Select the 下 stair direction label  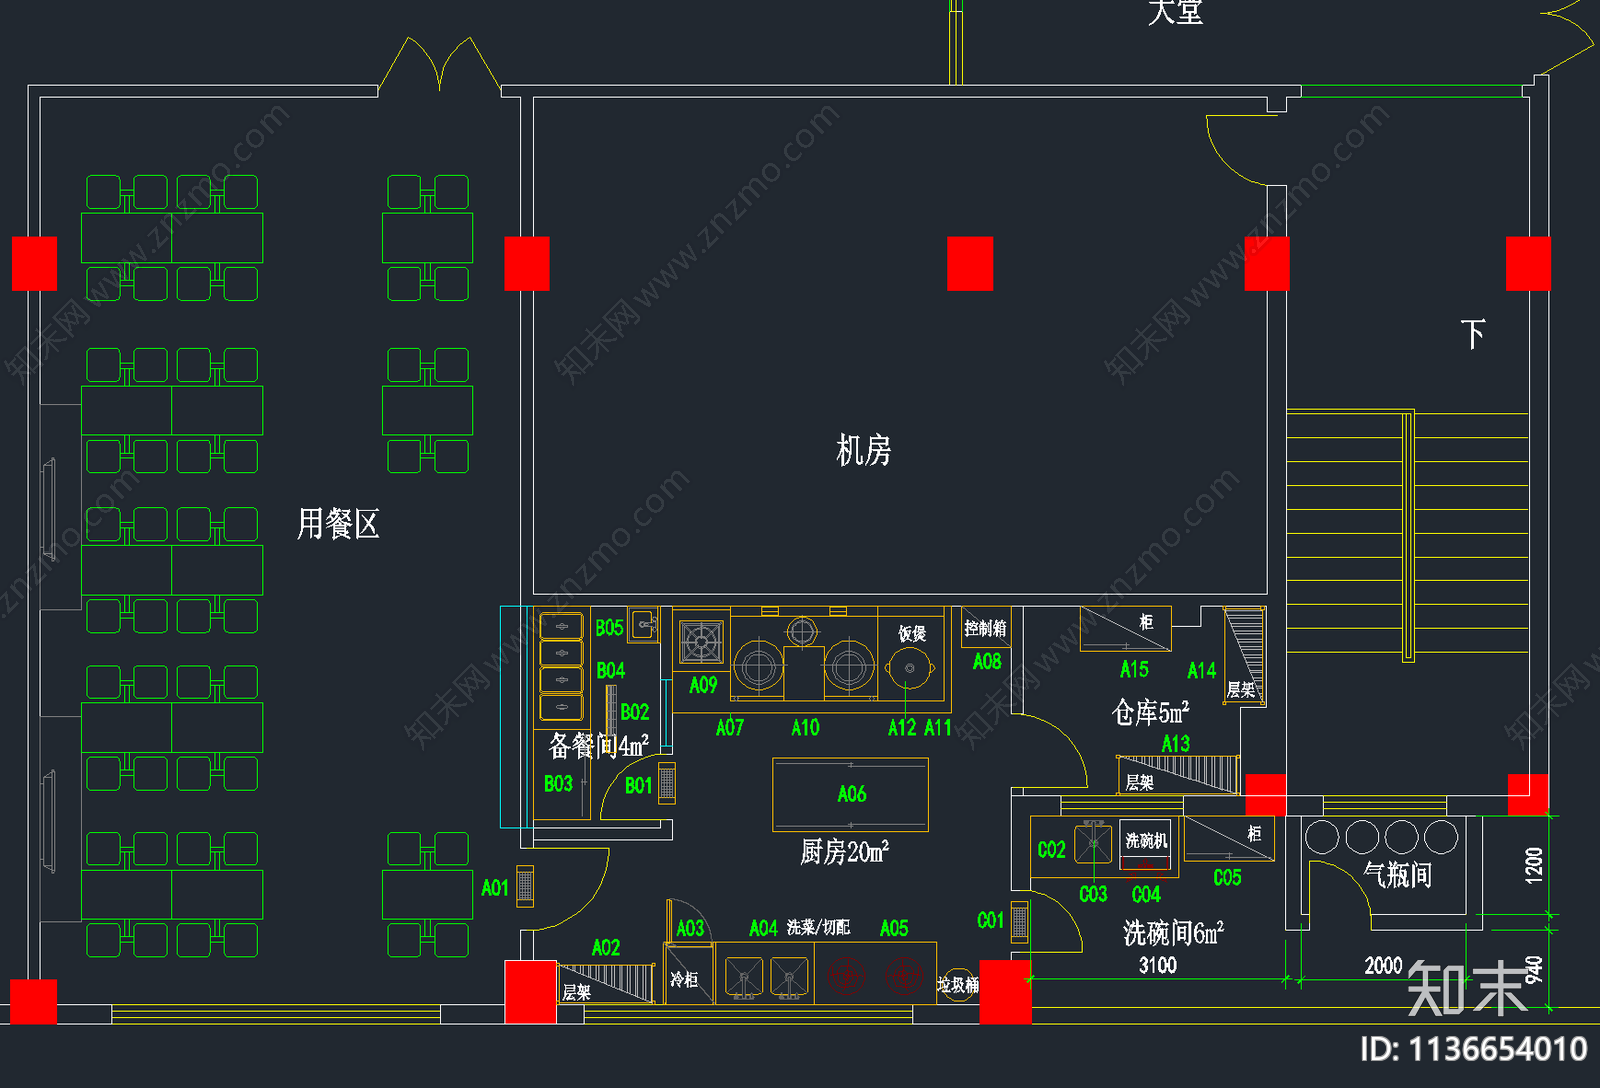point(1473,334)
